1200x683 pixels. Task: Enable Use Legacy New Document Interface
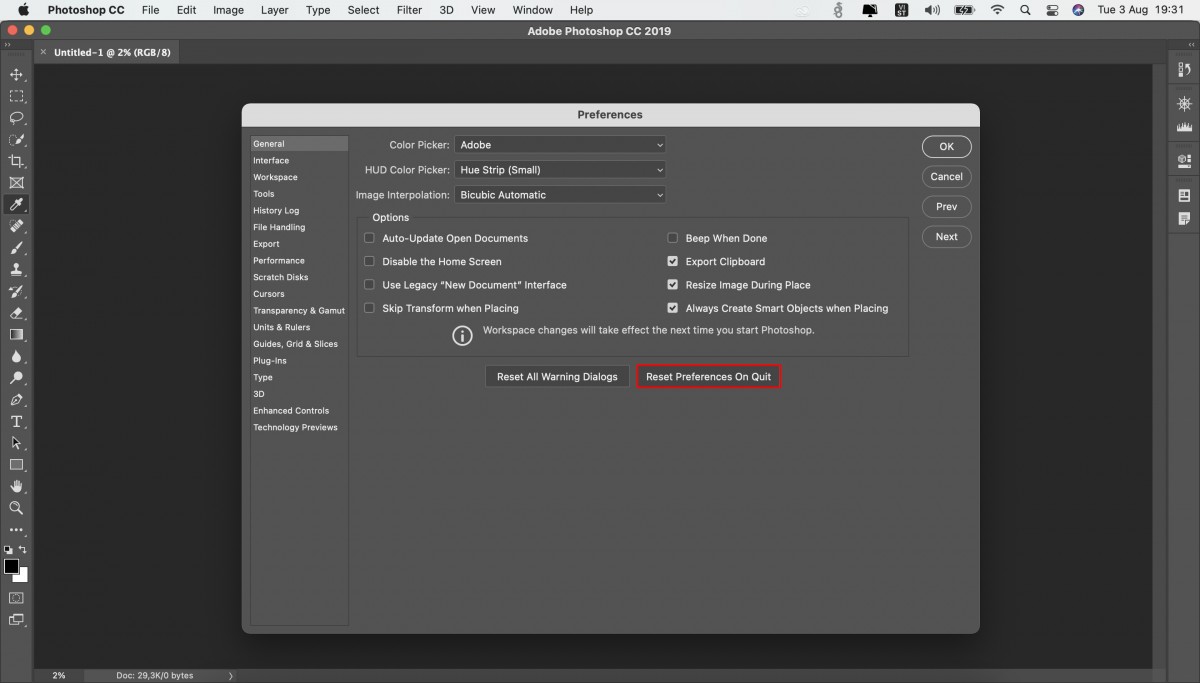[369, 285]
